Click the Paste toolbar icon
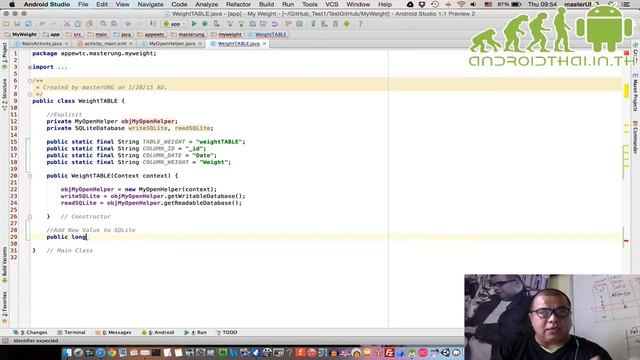 [x=89, y=24]
